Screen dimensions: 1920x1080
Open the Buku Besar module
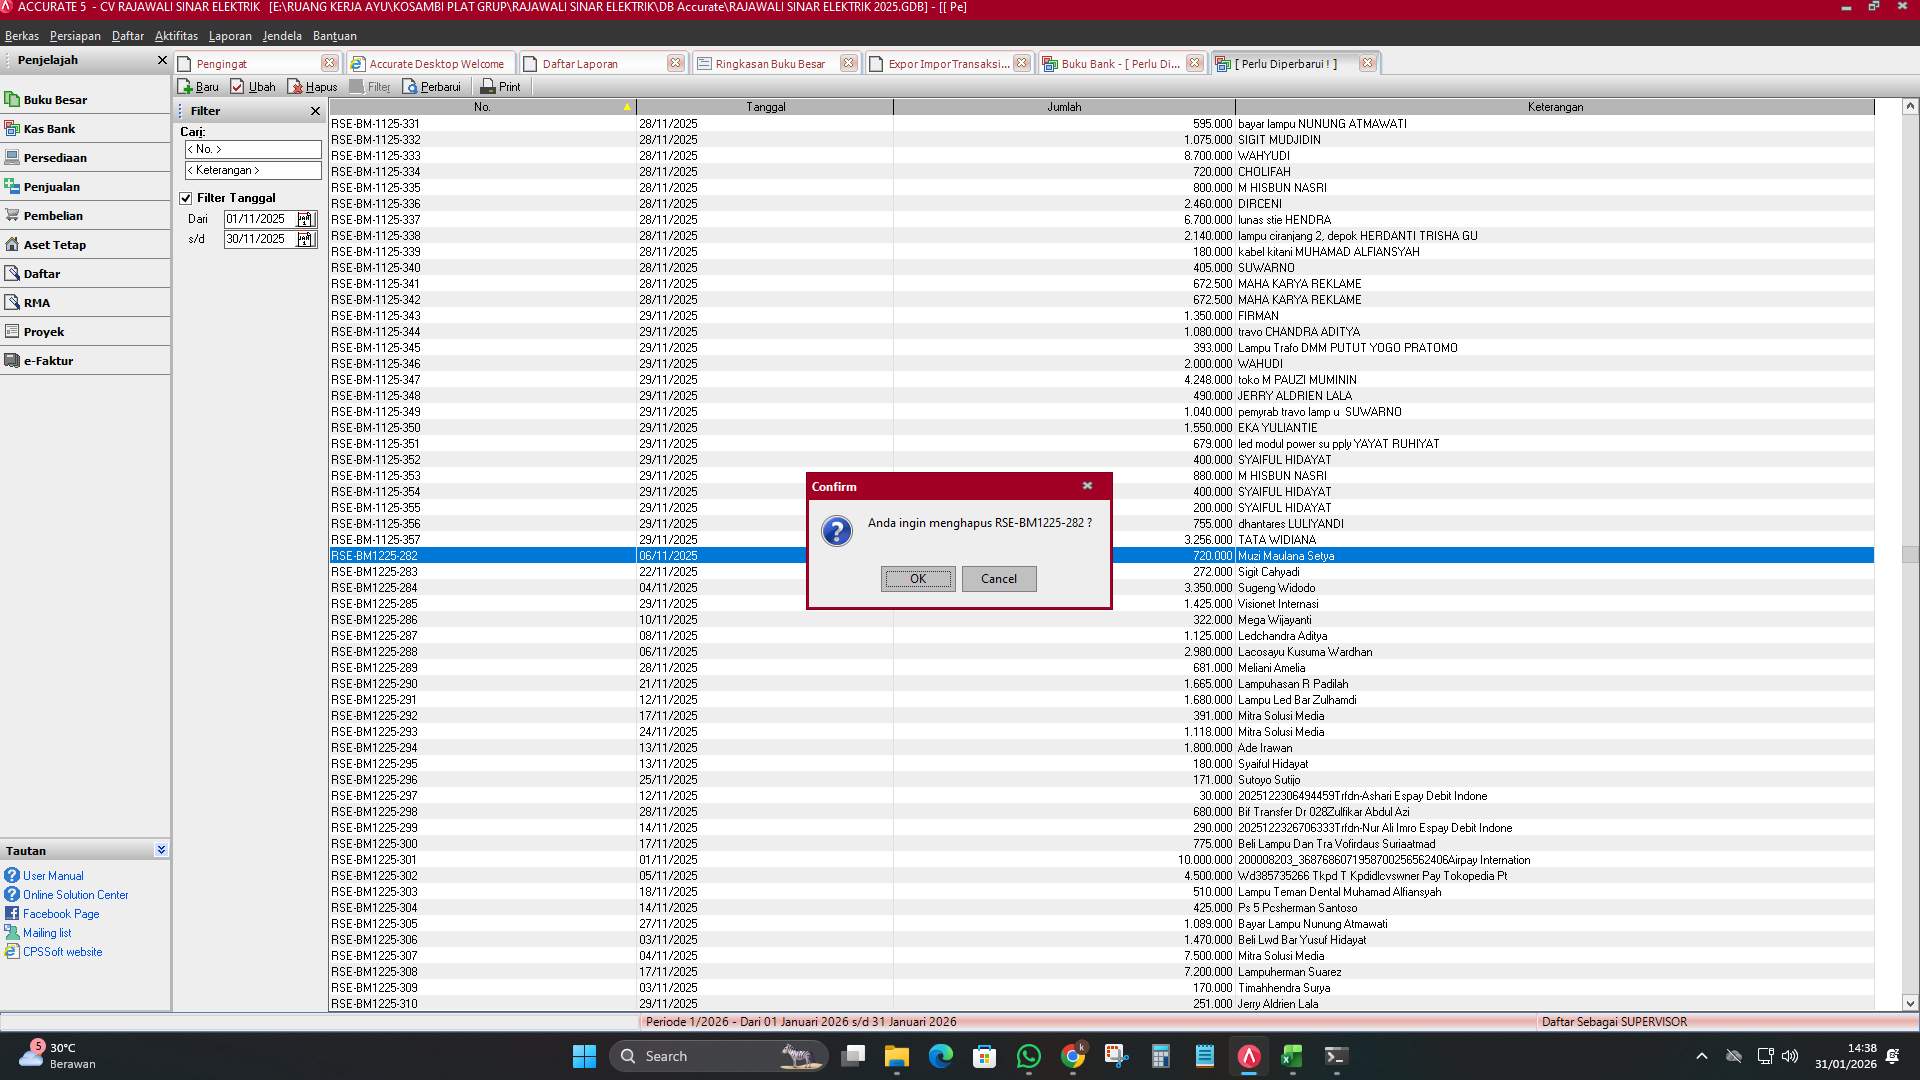tap(55, 100)
